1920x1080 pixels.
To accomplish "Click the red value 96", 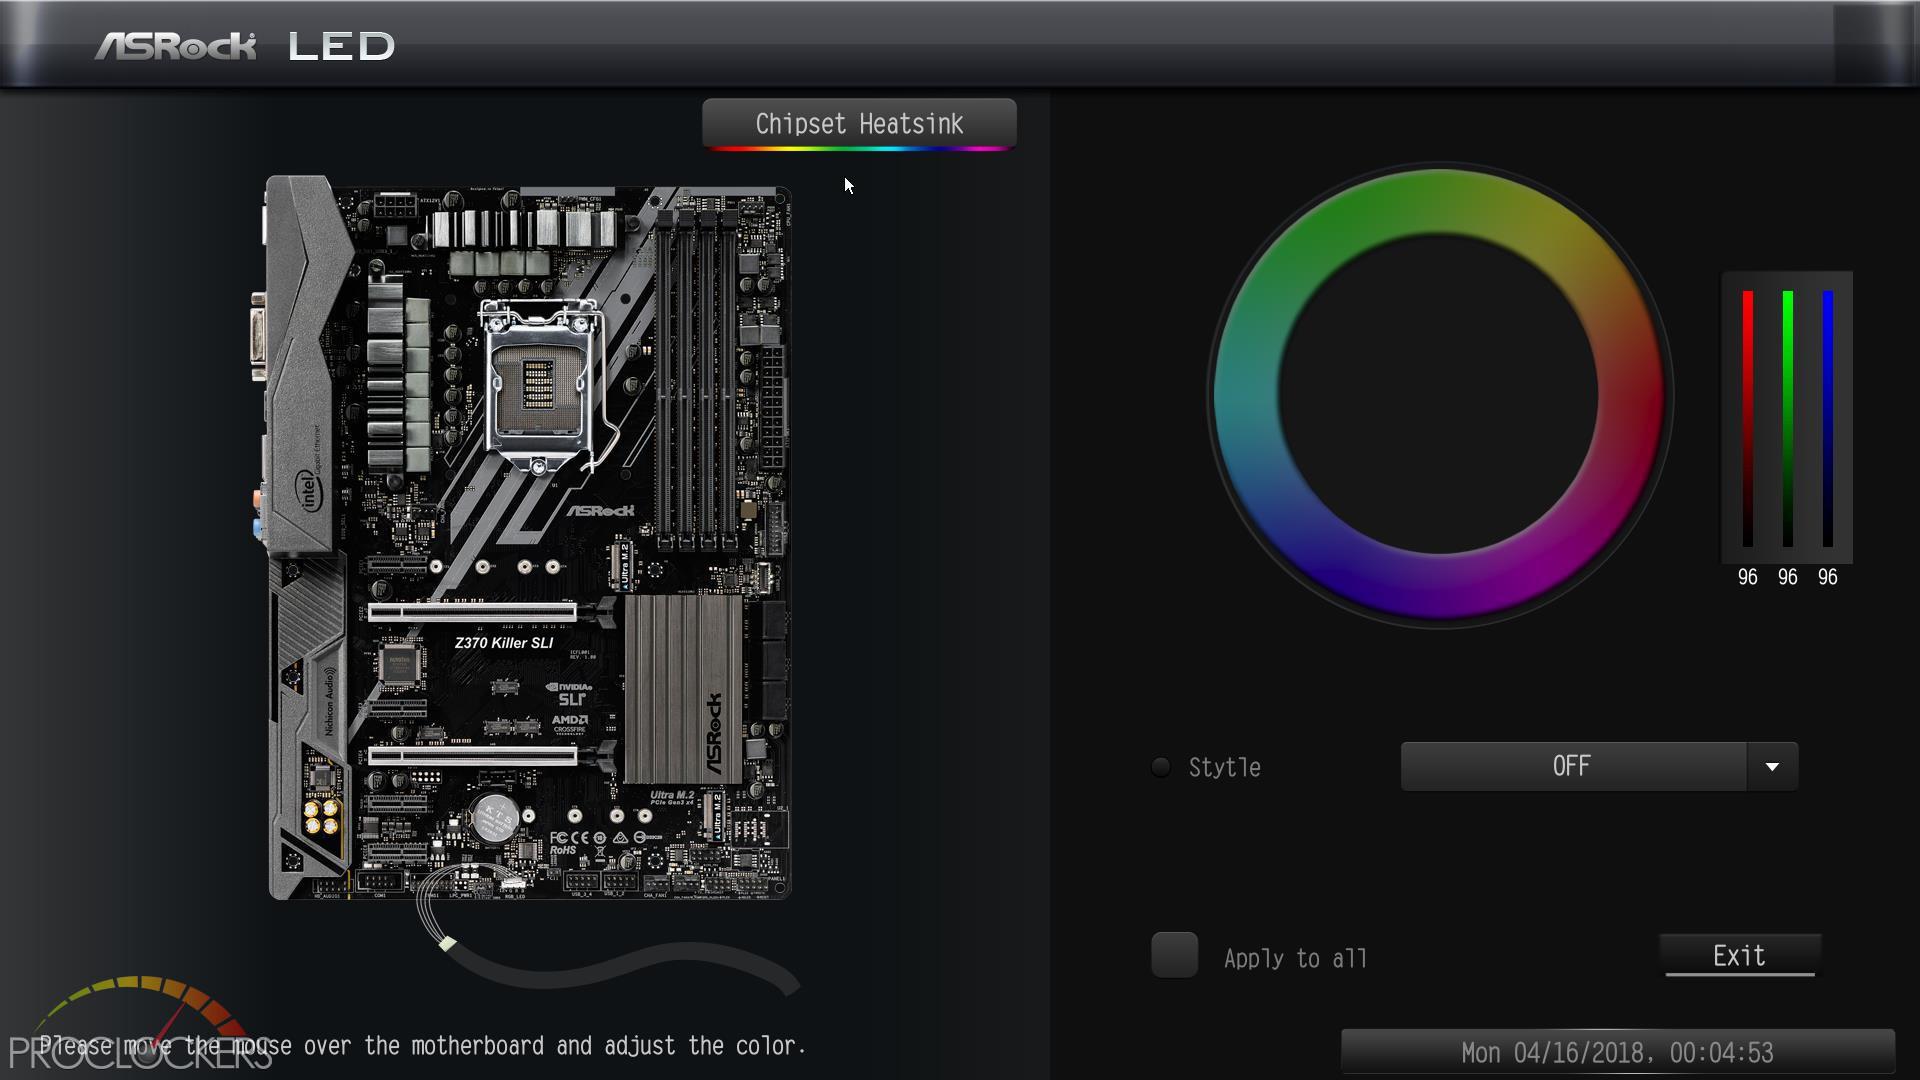I will tap(1747, 577).
